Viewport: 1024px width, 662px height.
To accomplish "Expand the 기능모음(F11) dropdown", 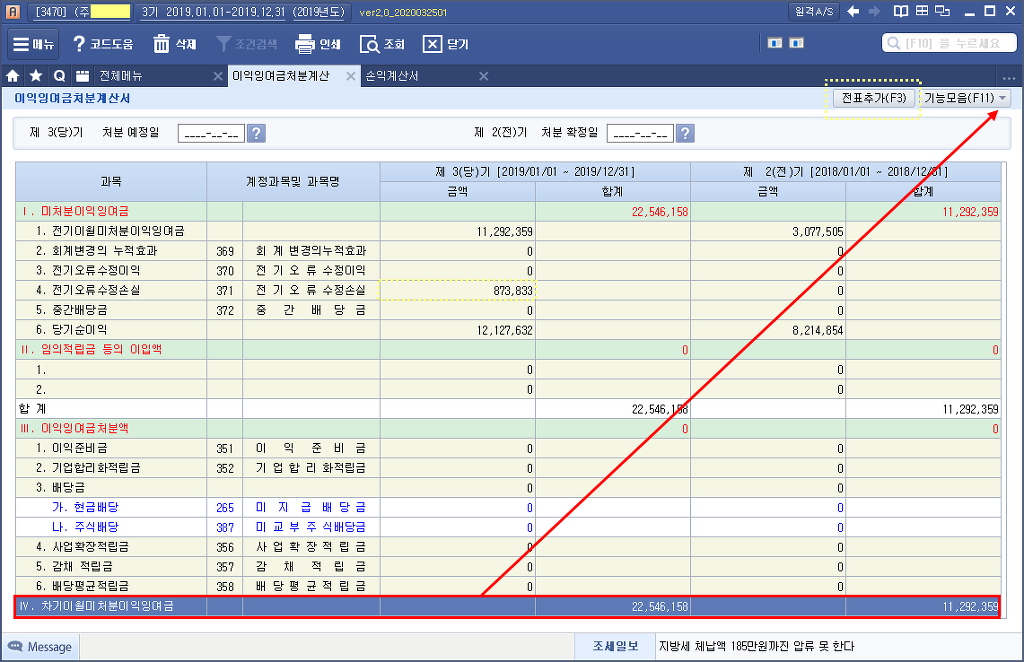I will 965,98.
